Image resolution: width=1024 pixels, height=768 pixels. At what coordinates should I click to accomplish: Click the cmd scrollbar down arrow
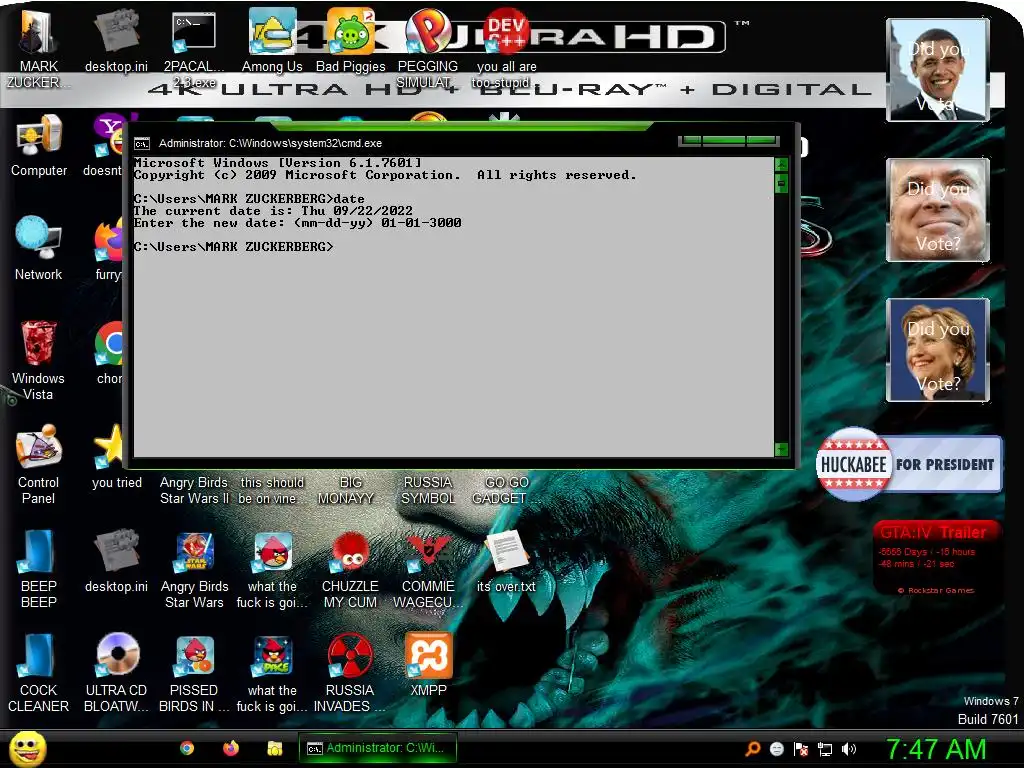pyautogui.click(x=781, y=449)
